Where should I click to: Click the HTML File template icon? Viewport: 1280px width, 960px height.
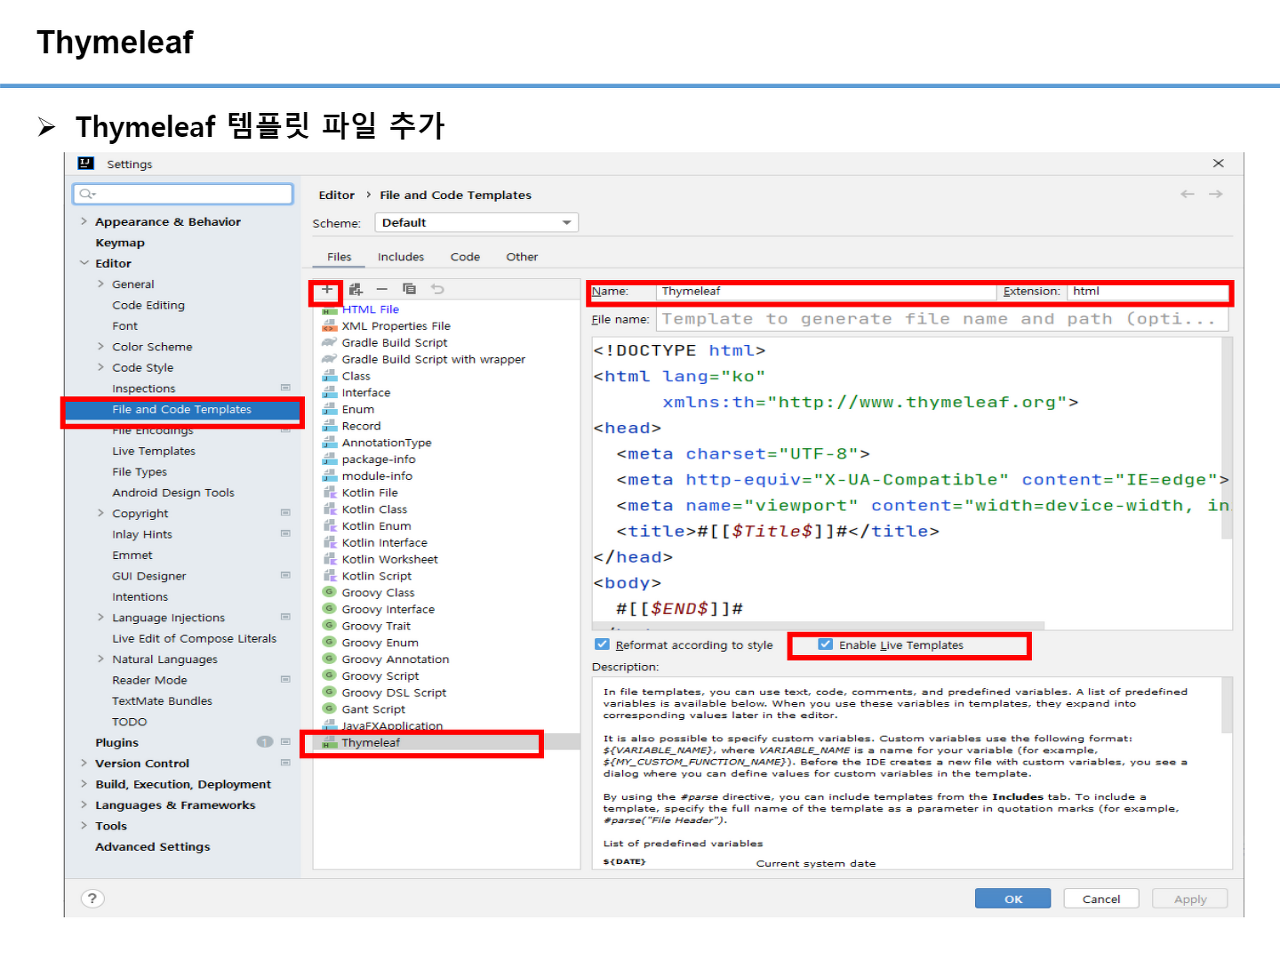click(329, 310)
